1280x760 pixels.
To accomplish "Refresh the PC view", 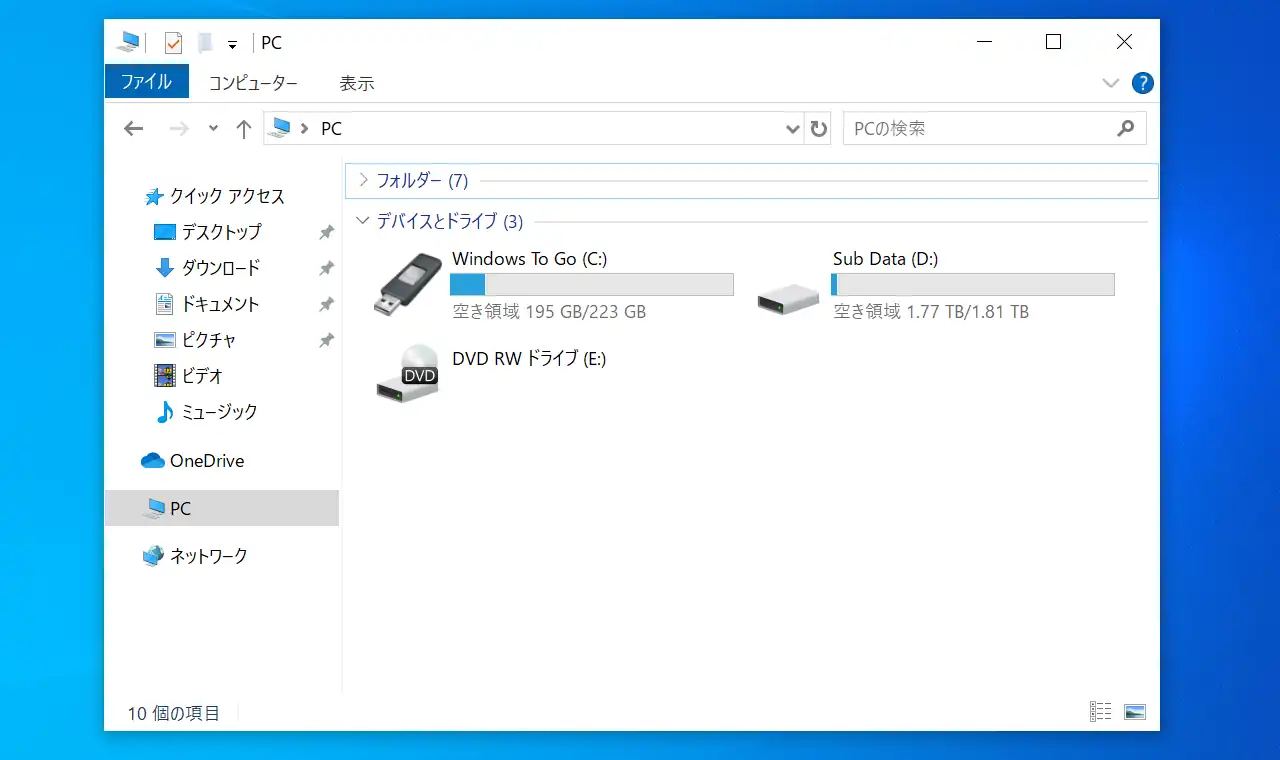I will click(x=819, y=129).
